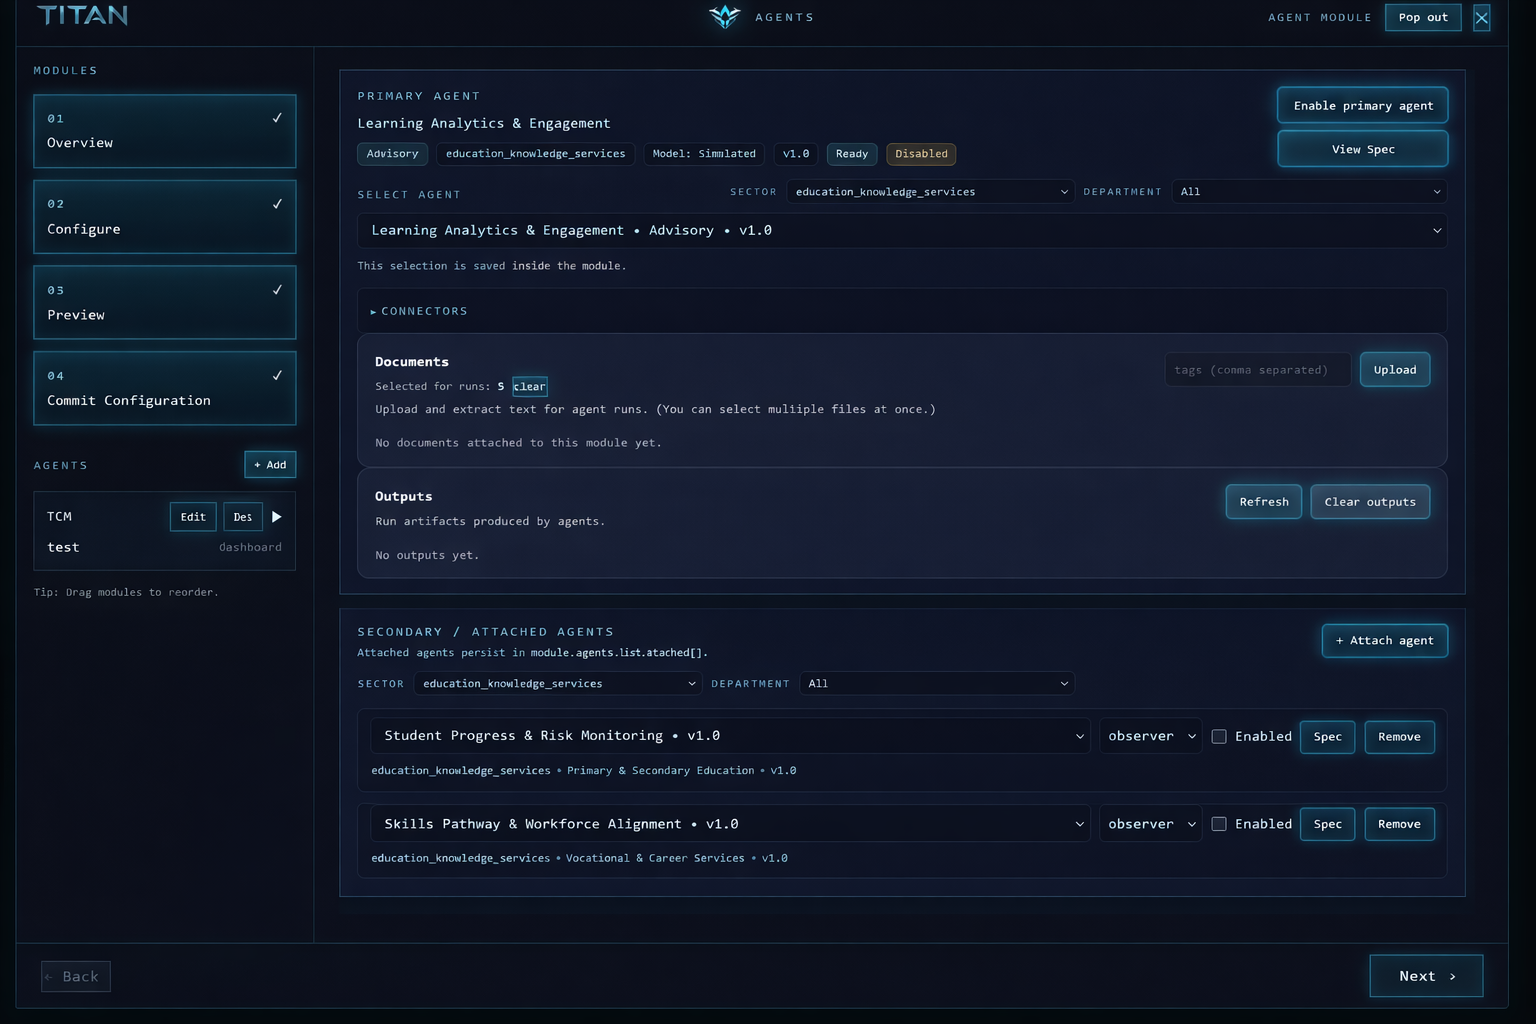Click the tags input field
The width and height of the screenshot is (1536, 1024).
(x=1257, y=370)
